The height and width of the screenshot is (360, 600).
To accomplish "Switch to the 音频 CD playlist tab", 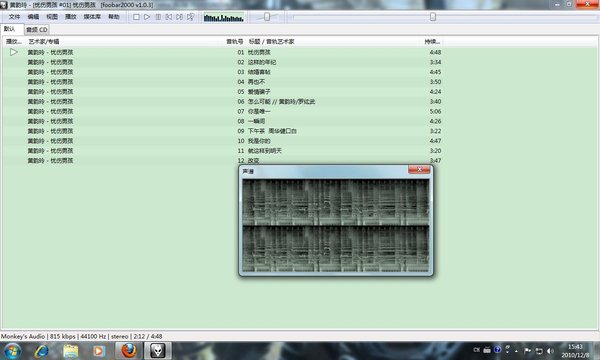I will [x=37, y=30].
